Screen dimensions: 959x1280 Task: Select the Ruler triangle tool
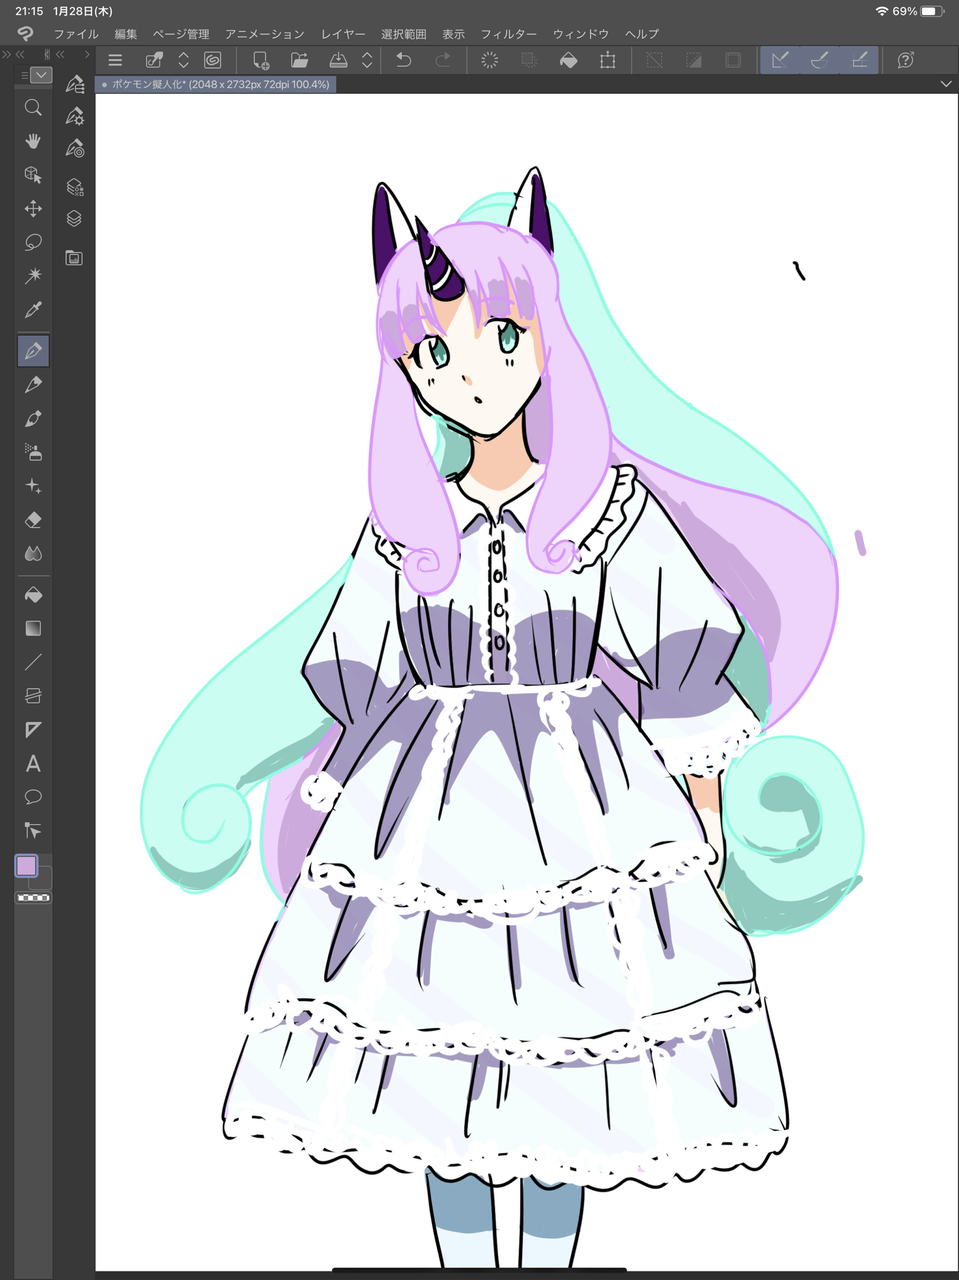[33, 730]
